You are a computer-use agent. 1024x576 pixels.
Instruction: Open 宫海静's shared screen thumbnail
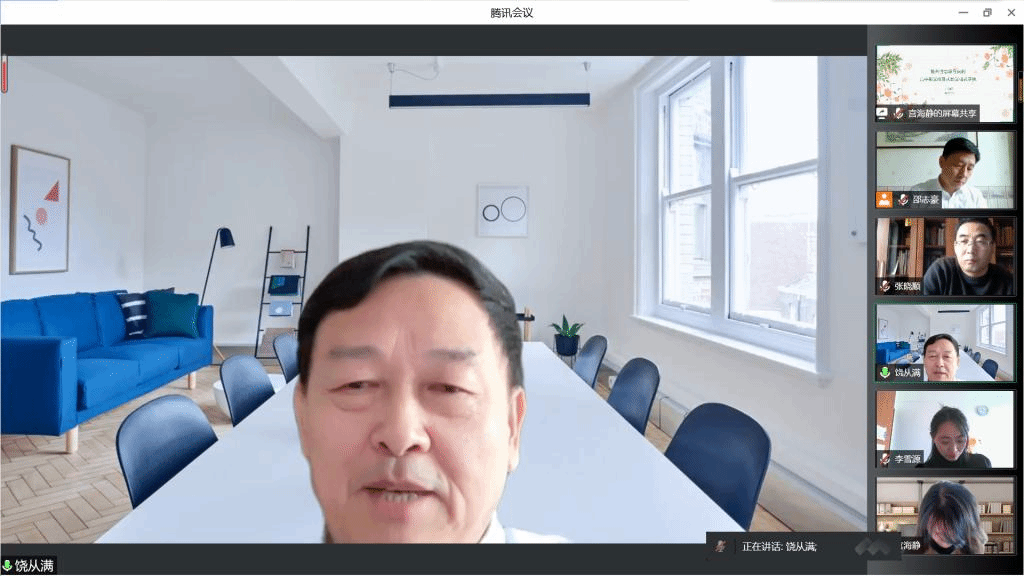point(944,78)
